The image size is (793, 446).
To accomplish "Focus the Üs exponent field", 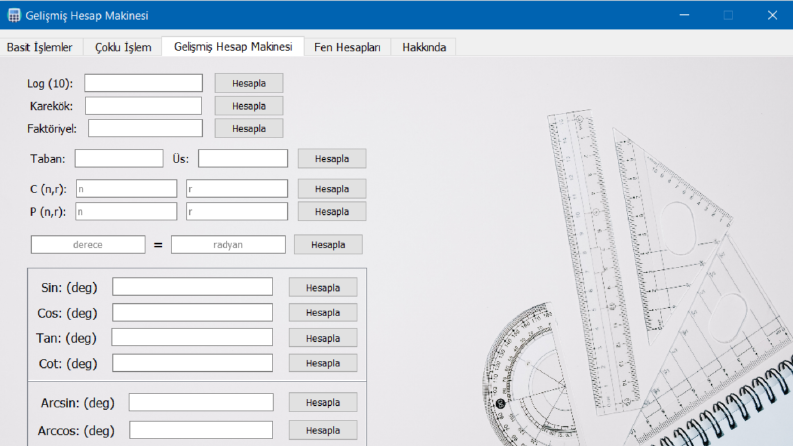I will 243,158.
